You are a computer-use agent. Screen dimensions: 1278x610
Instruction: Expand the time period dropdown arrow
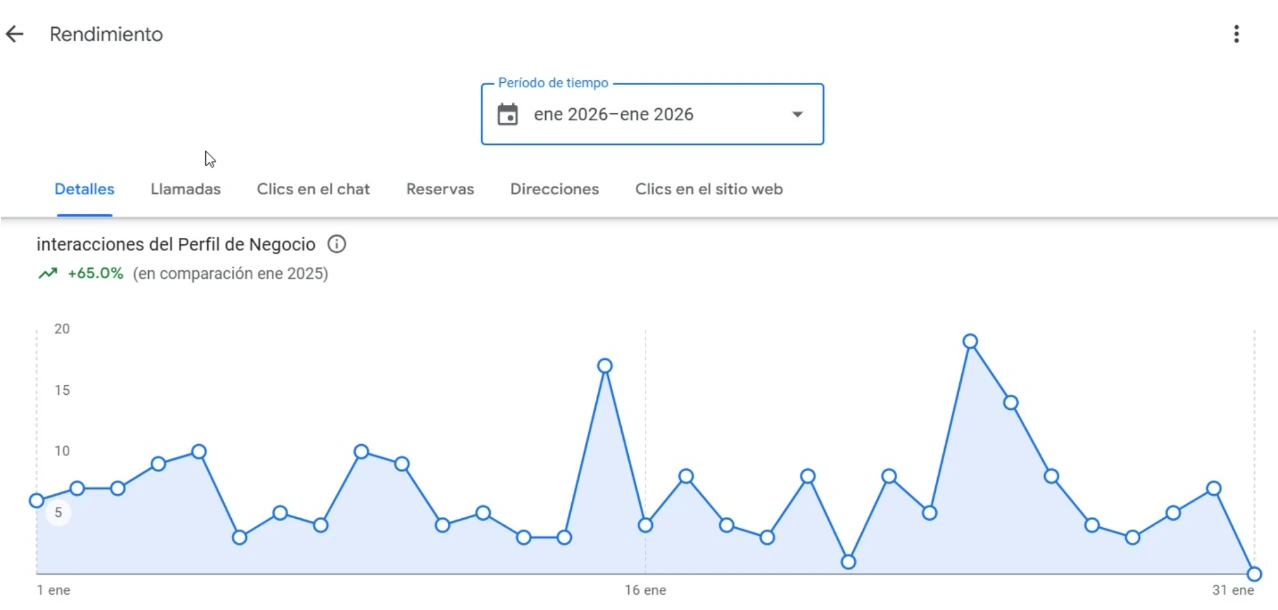tap(797, 114)
